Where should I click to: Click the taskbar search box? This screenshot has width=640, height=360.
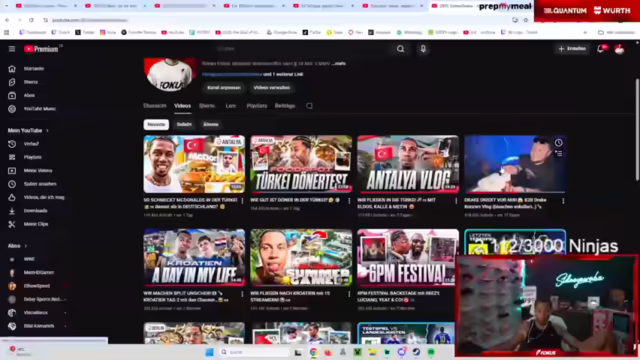click(x=254, y=352)
